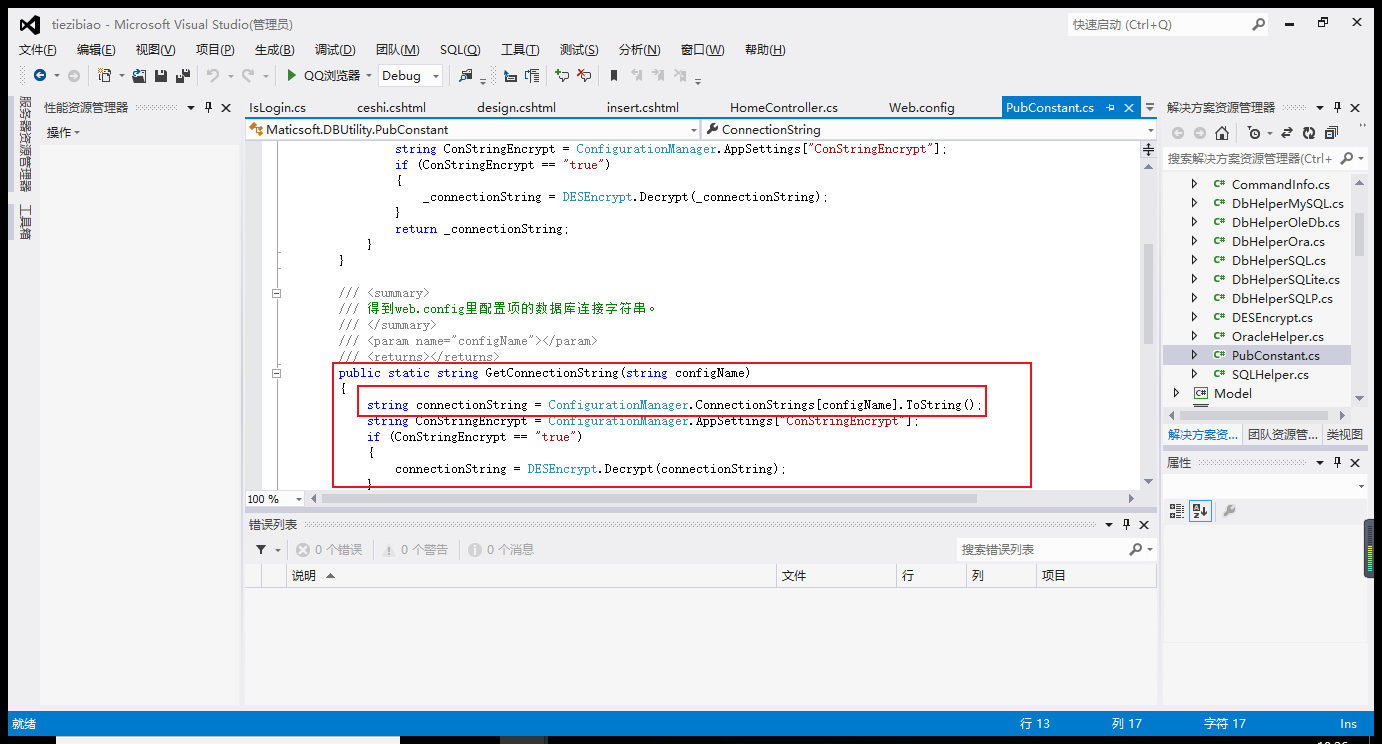The width and height of the screenshot is (1382, 744).
Task: Start debugging with the green play button
Action: click(x=291, y=75)
